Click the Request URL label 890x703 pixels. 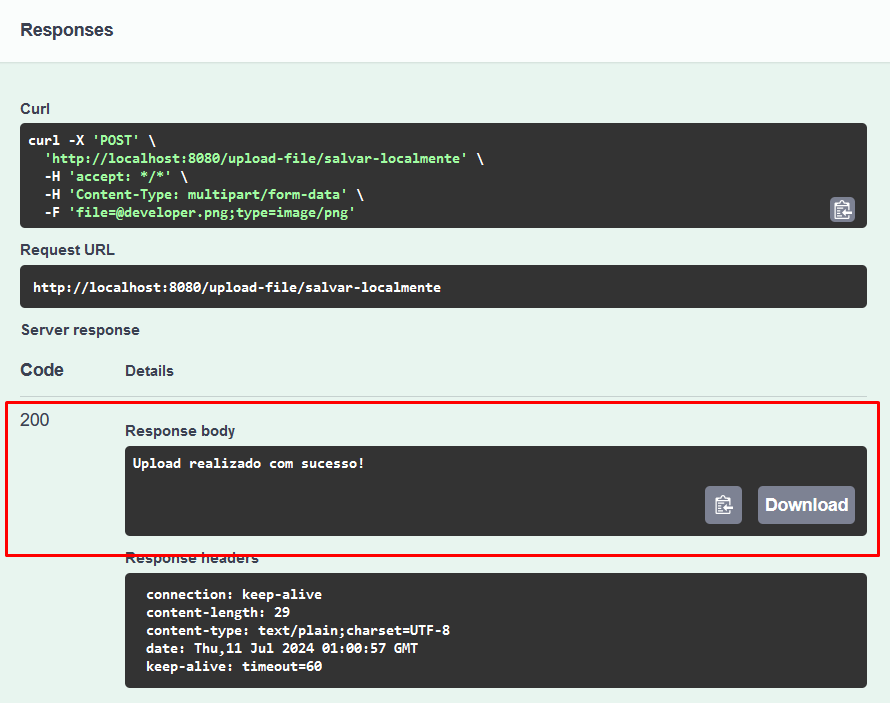point(68,250)
